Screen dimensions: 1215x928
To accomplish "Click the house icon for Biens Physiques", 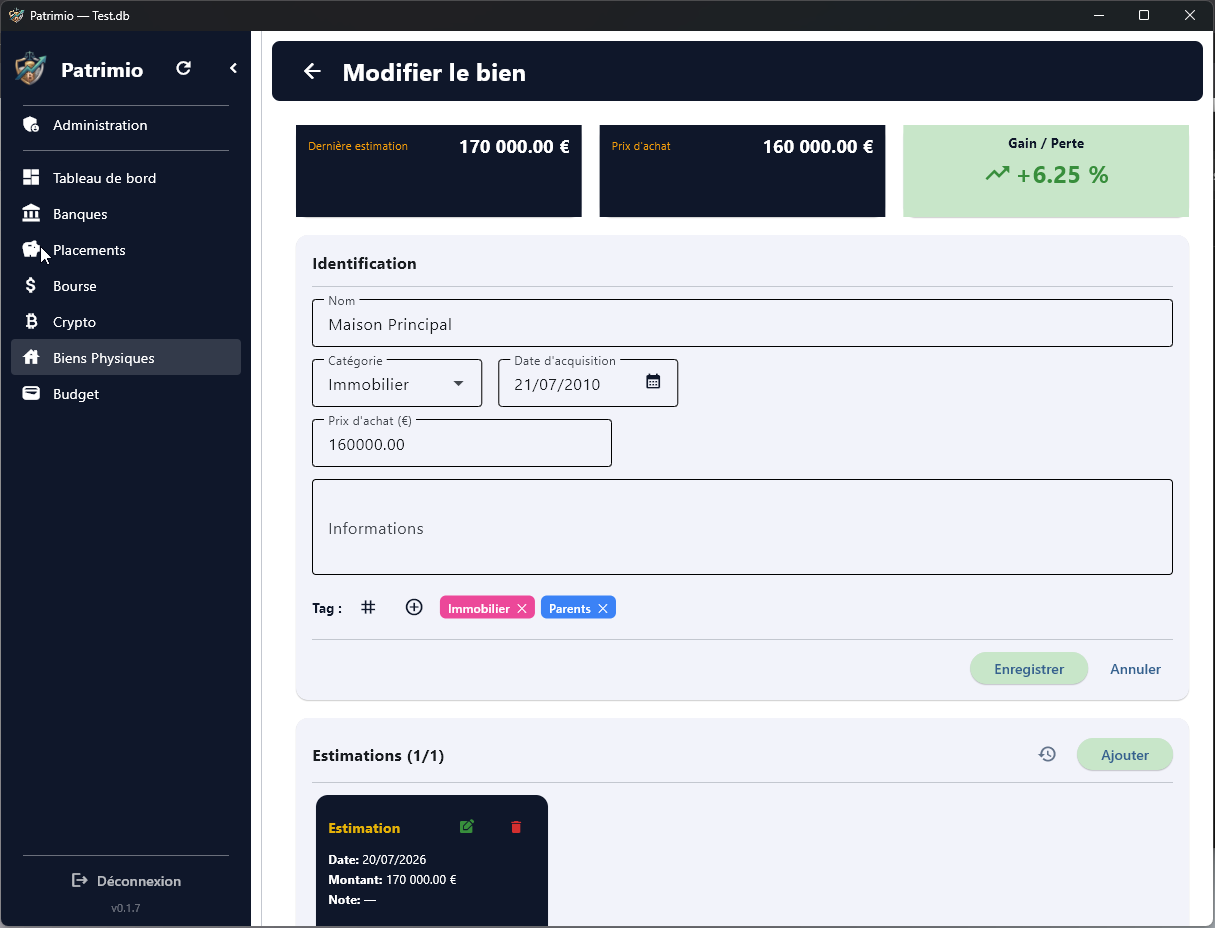I will click(x=31, y=358).
